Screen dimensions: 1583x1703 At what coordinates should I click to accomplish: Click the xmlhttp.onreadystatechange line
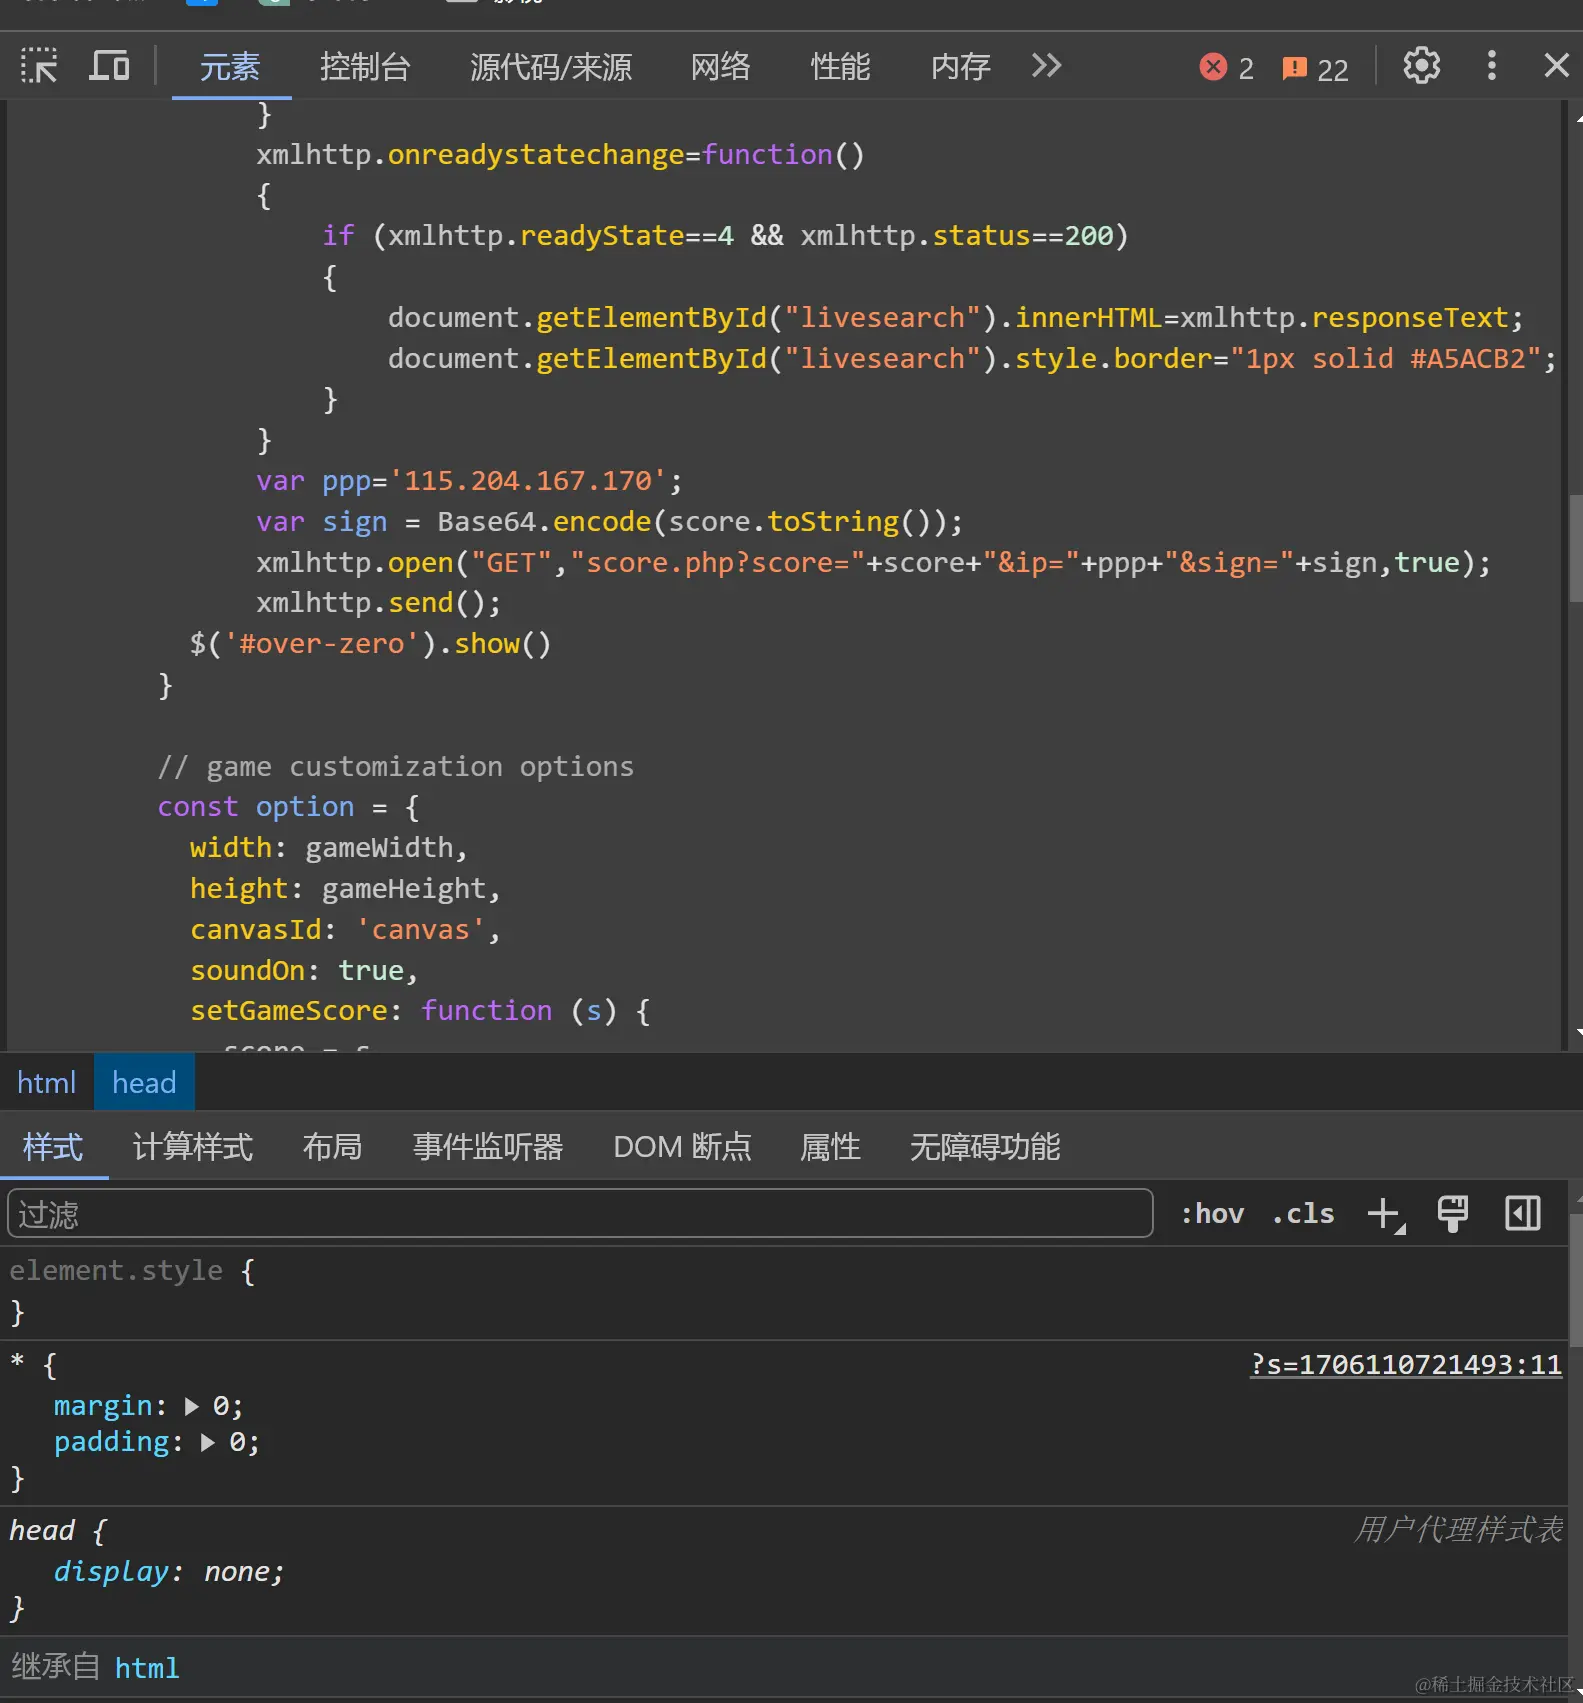tap(560, 155)
